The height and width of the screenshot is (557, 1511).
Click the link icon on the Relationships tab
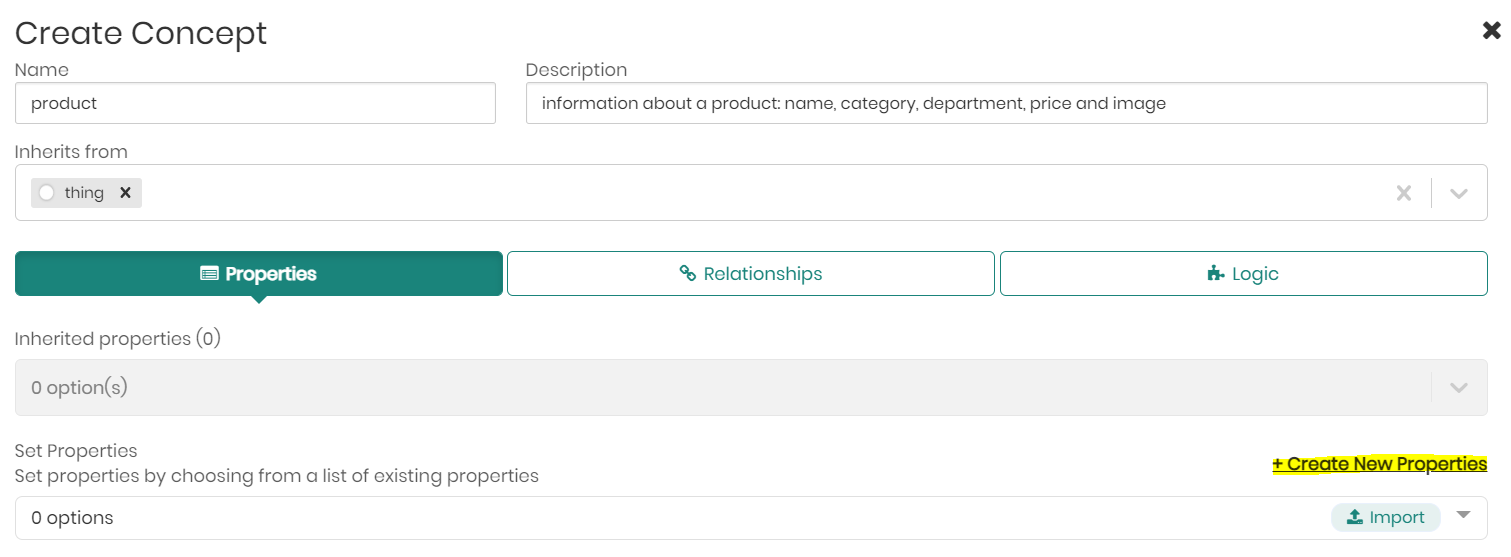(x=688, y=274)
